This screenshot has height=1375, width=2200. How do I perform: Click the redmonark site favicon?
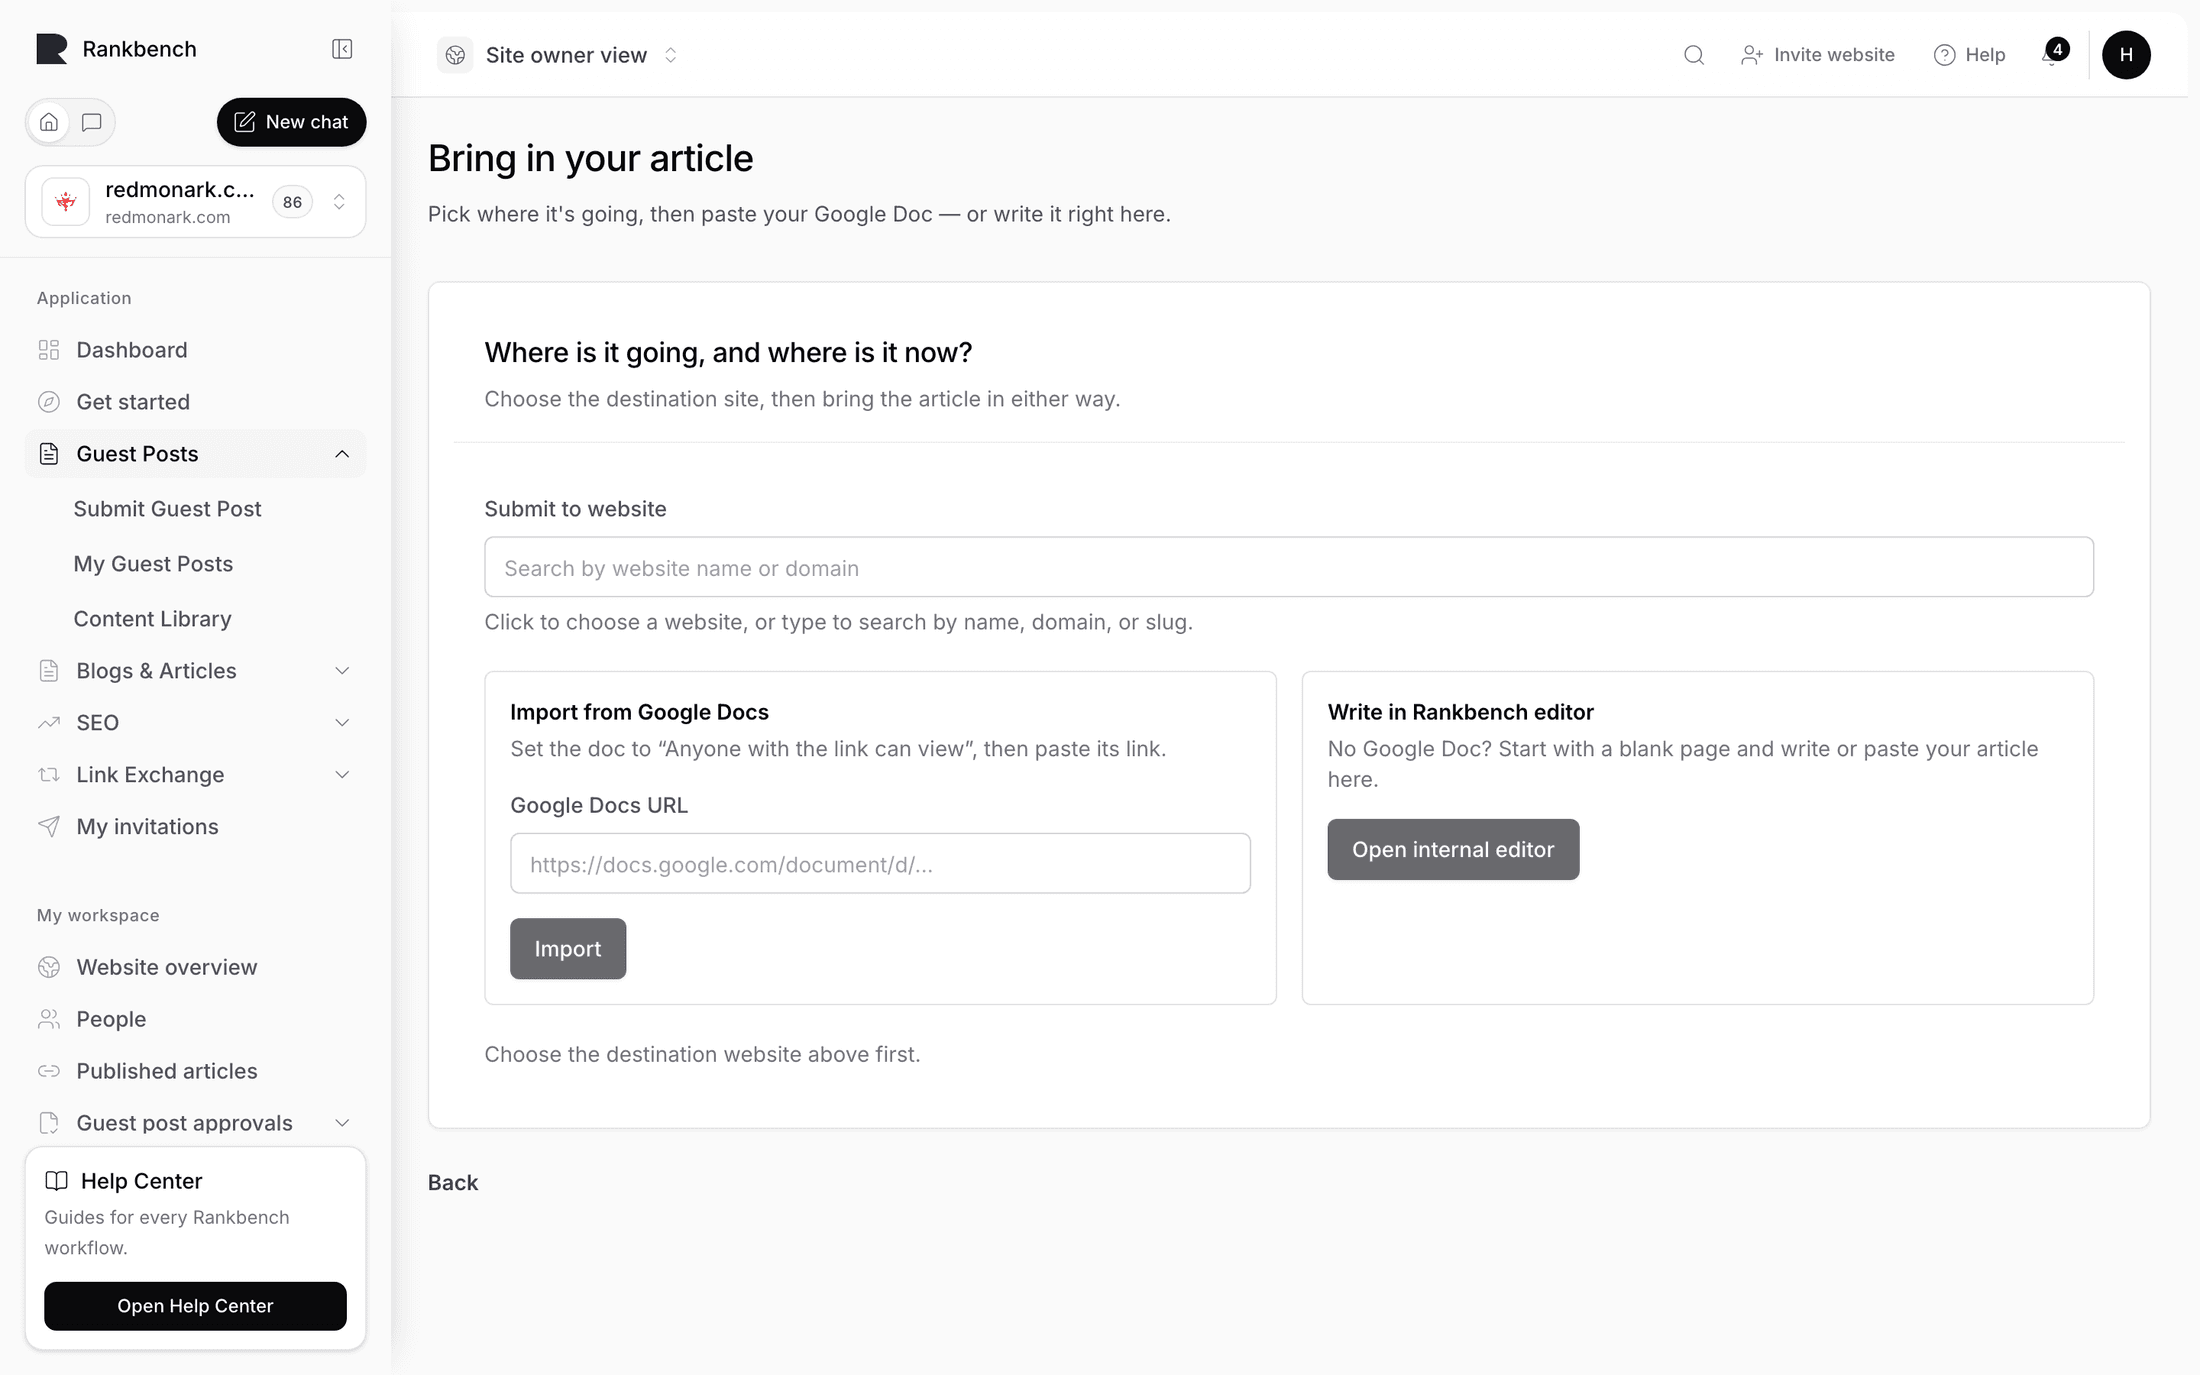[66, 202]
